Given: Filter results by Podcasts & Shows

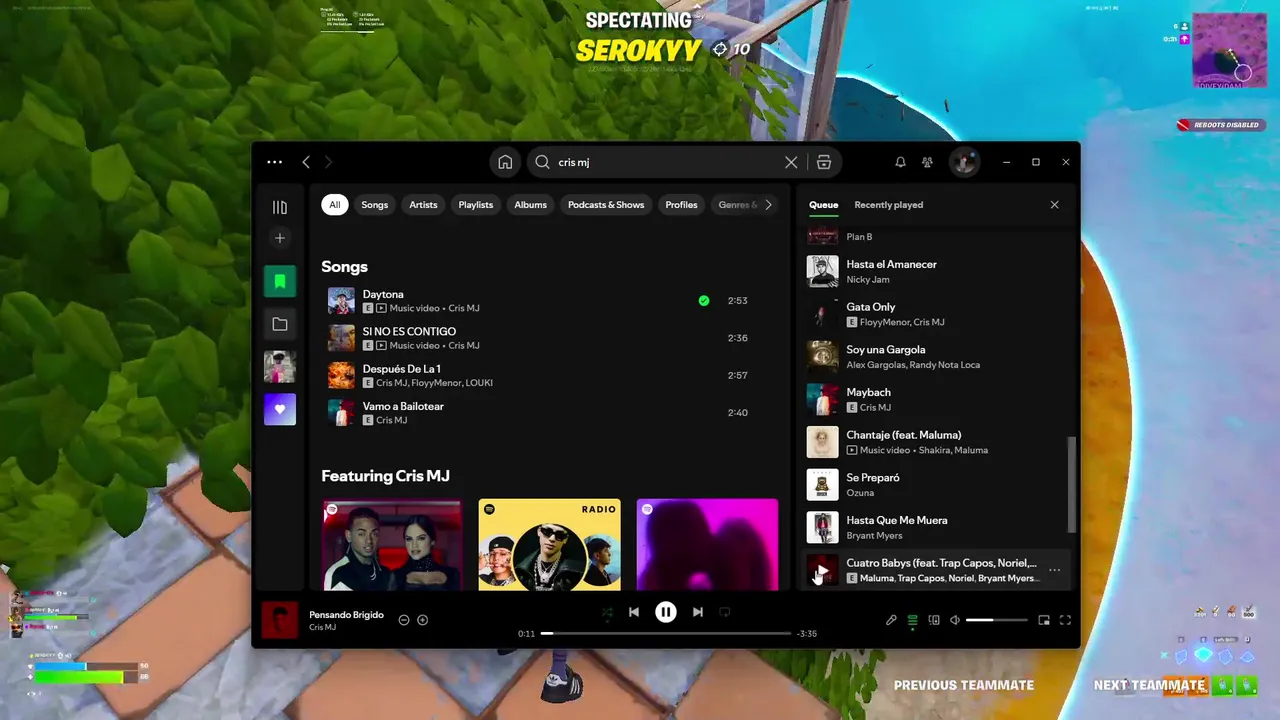Looking at the screenshot, I should point(606,205).
